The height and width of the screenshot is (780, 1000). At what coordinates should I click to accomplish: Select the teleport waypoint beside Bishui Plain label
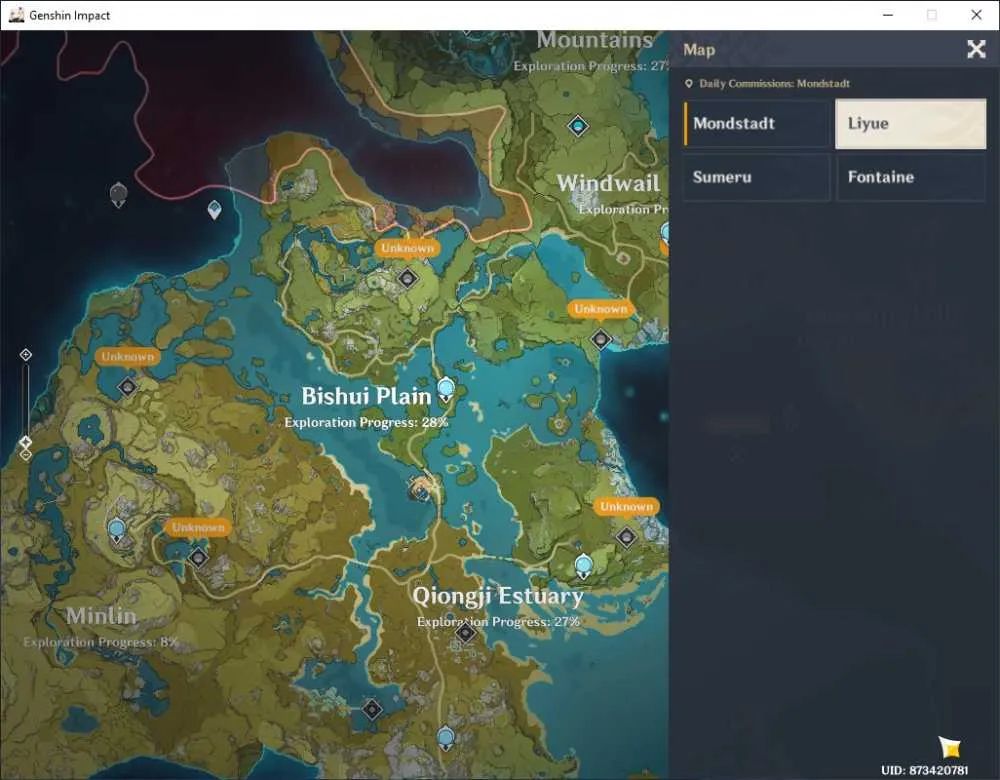click(446, 388)
